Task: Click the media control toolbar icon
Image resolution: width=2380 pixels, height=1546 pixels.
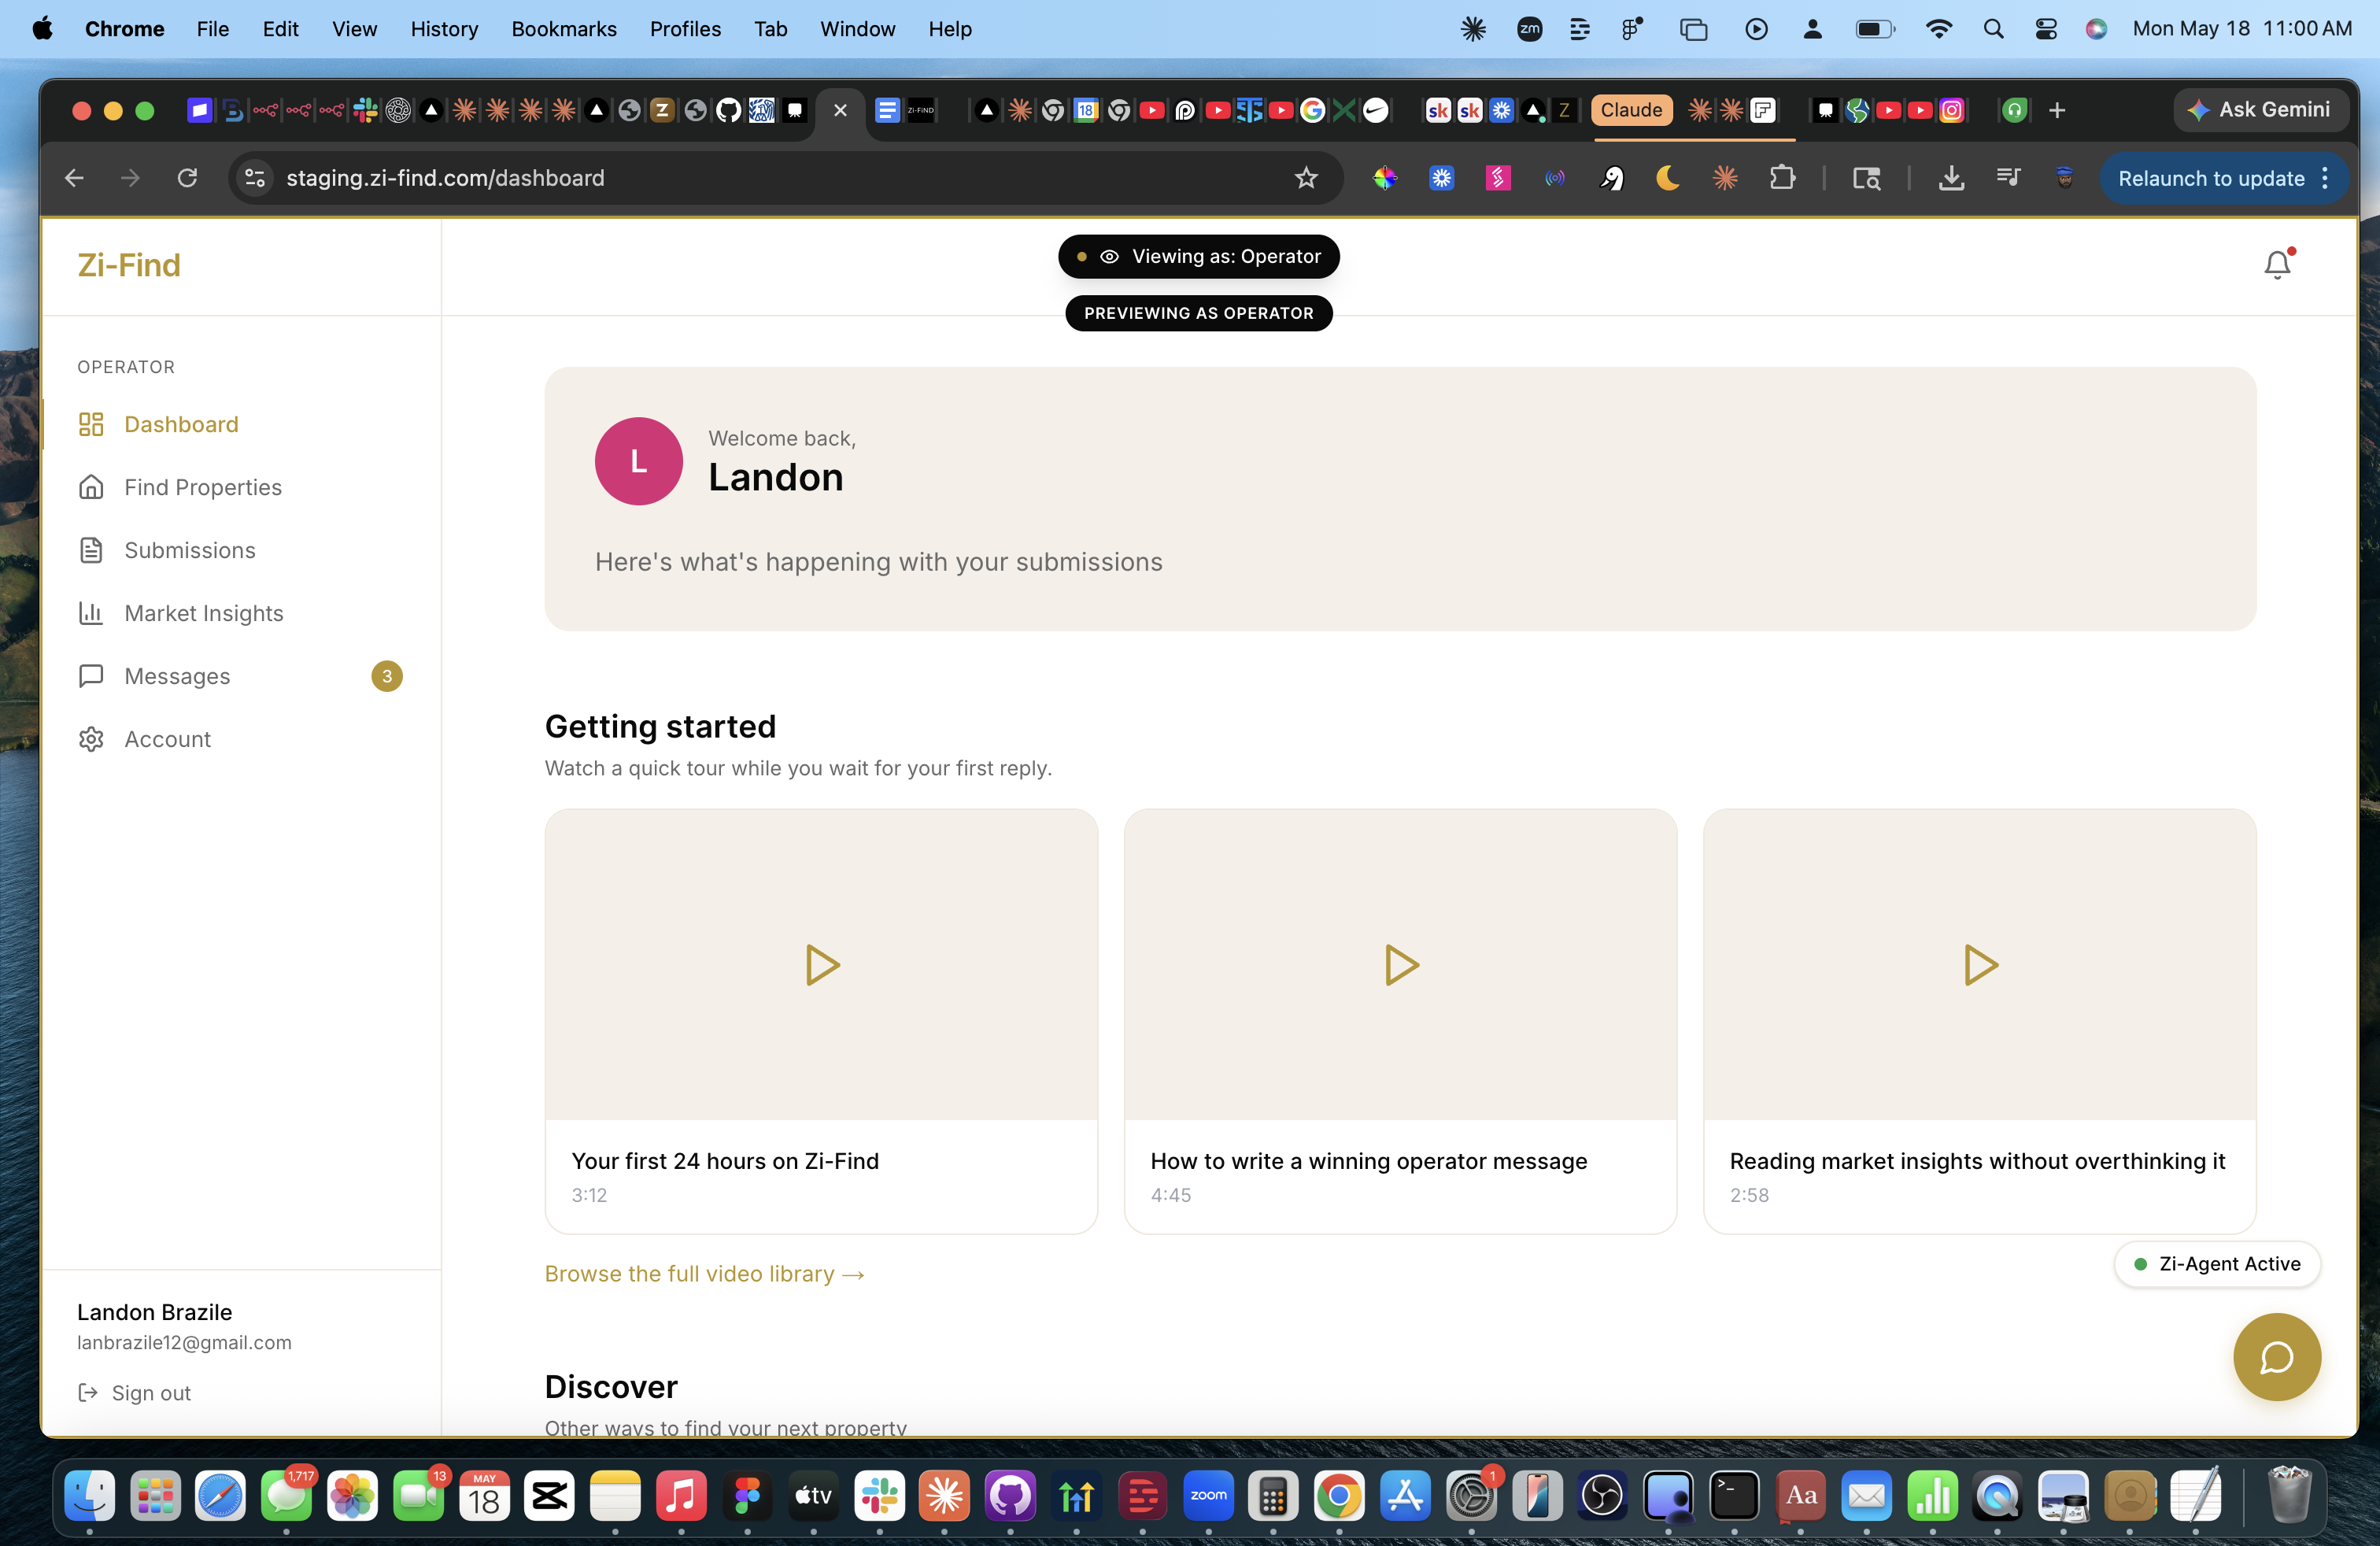Action: click(2008, 178)
